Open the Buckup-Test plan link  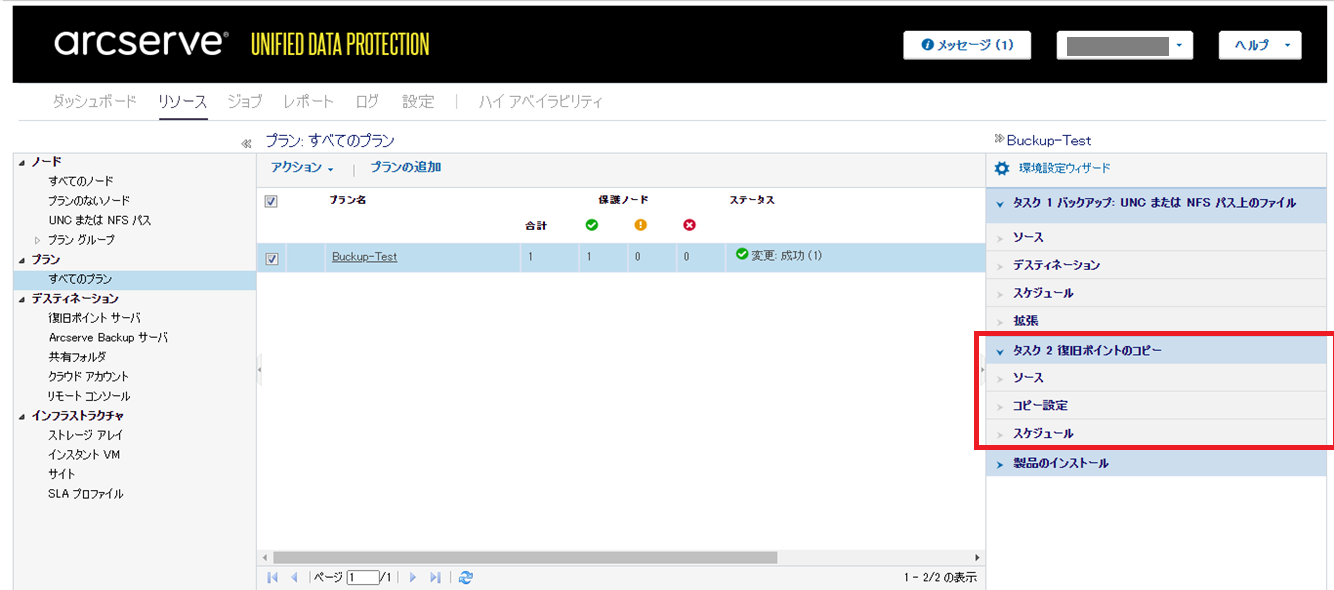coord(364,256)
